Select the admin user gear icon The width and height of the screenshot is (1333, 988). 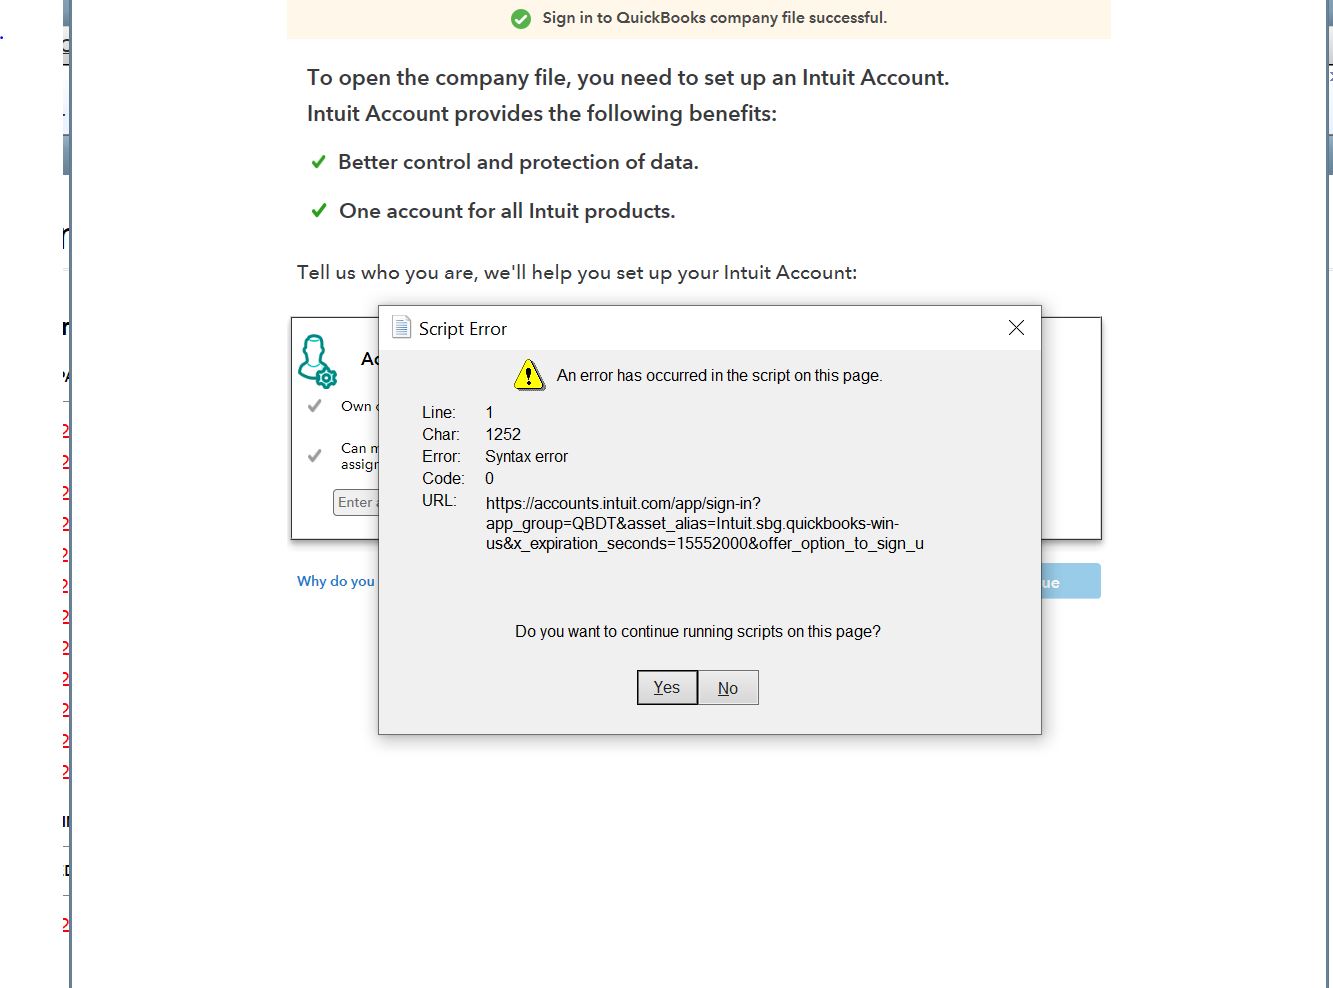(x=317, y=361)
